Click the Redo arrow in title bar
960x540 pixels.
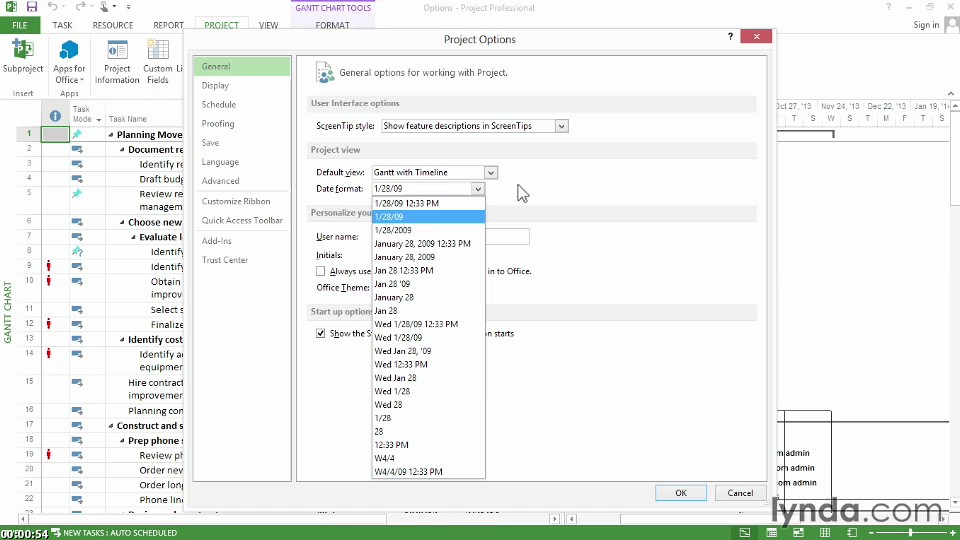coord(80,7)
